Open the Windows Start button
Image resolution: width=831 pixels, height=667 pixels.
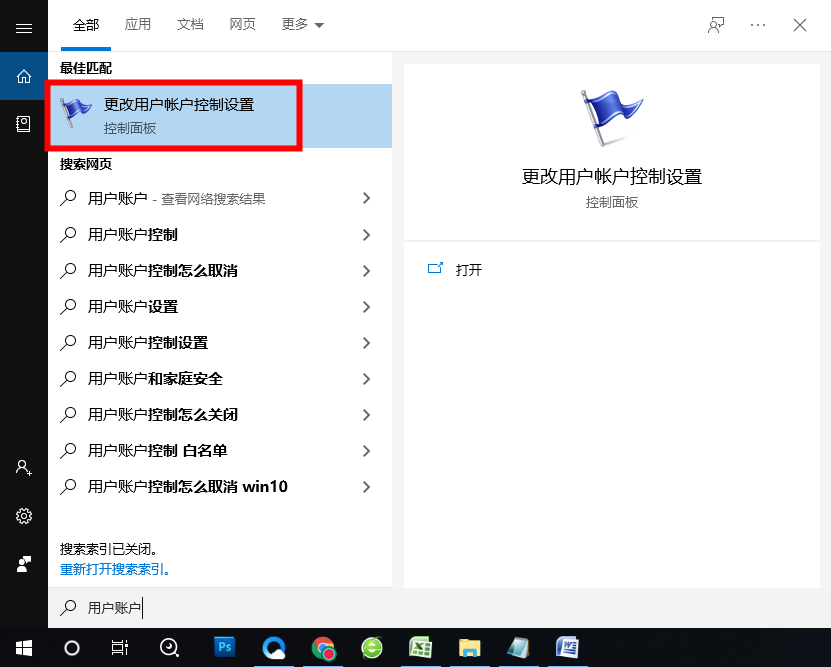24,647
